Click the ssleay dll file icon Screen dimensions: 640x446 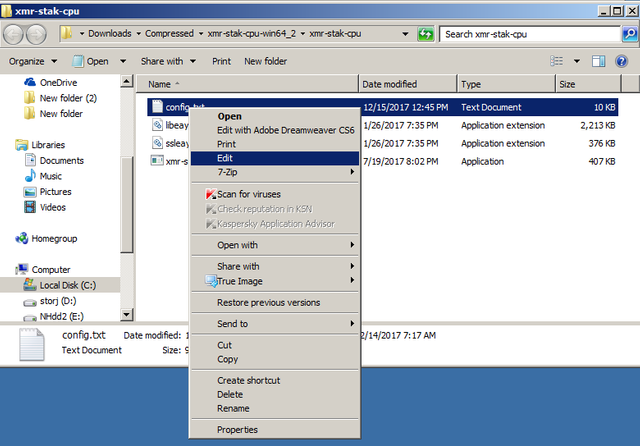pos(157,143)
